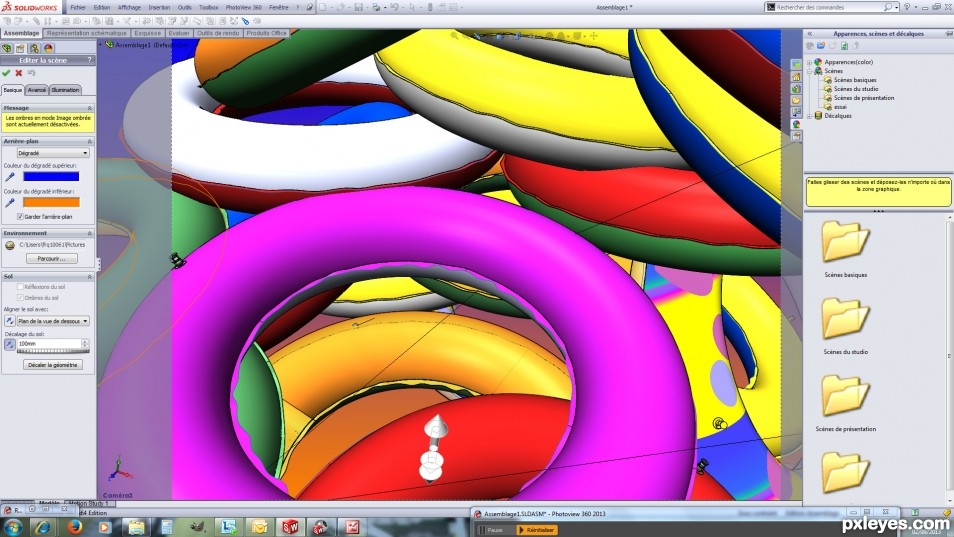Open the Scènes basiques folder thumbnail
954x537 pixels.
tap(845, 241)
